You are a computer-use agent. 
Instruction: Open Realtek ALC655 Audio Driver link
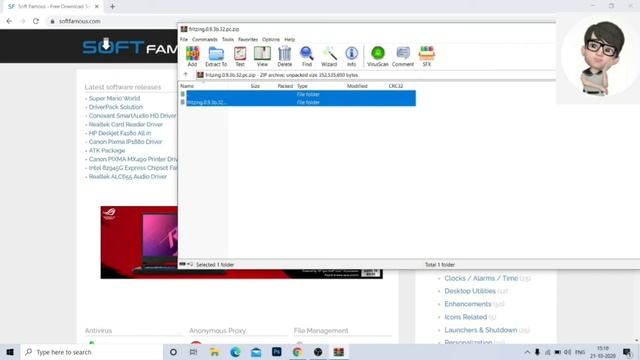click(128, 176)
